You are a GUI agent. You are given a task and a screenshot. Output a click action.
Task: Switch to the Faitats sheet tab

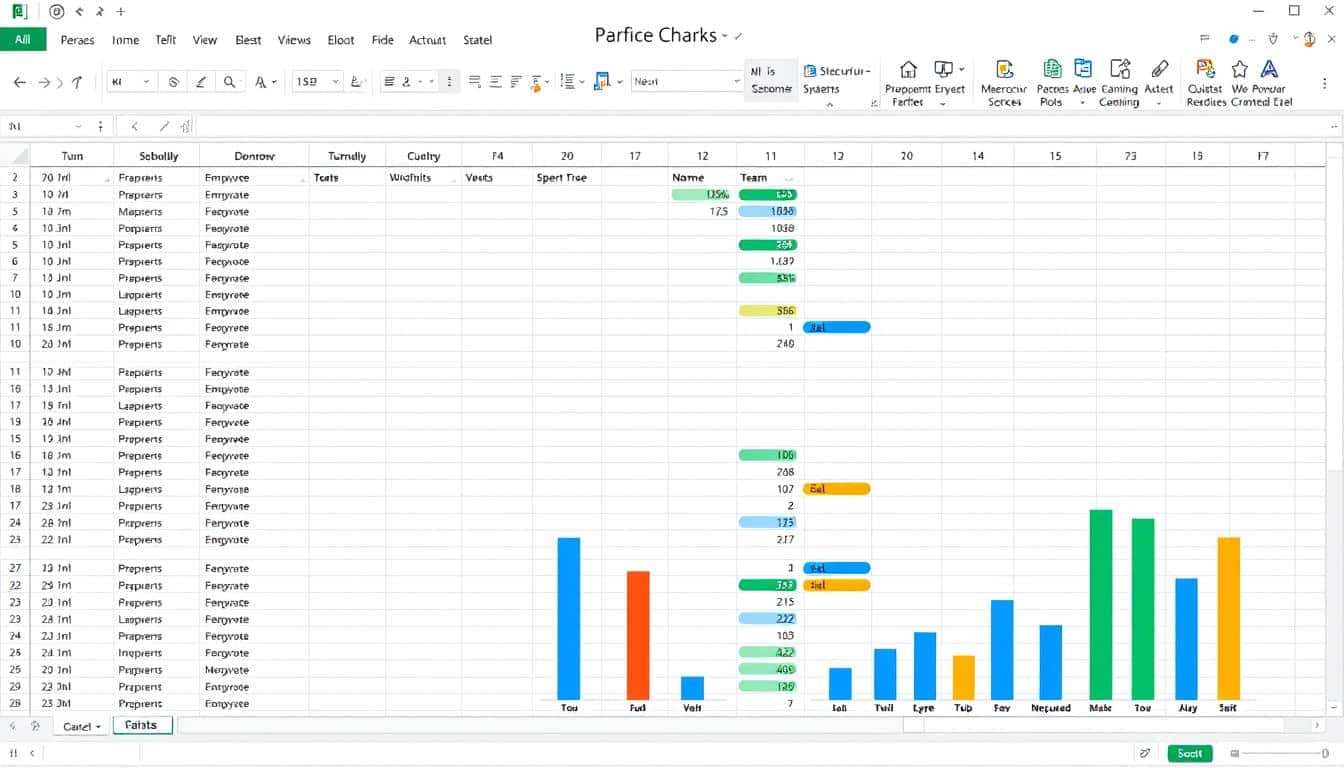click(x=142, y=726)
